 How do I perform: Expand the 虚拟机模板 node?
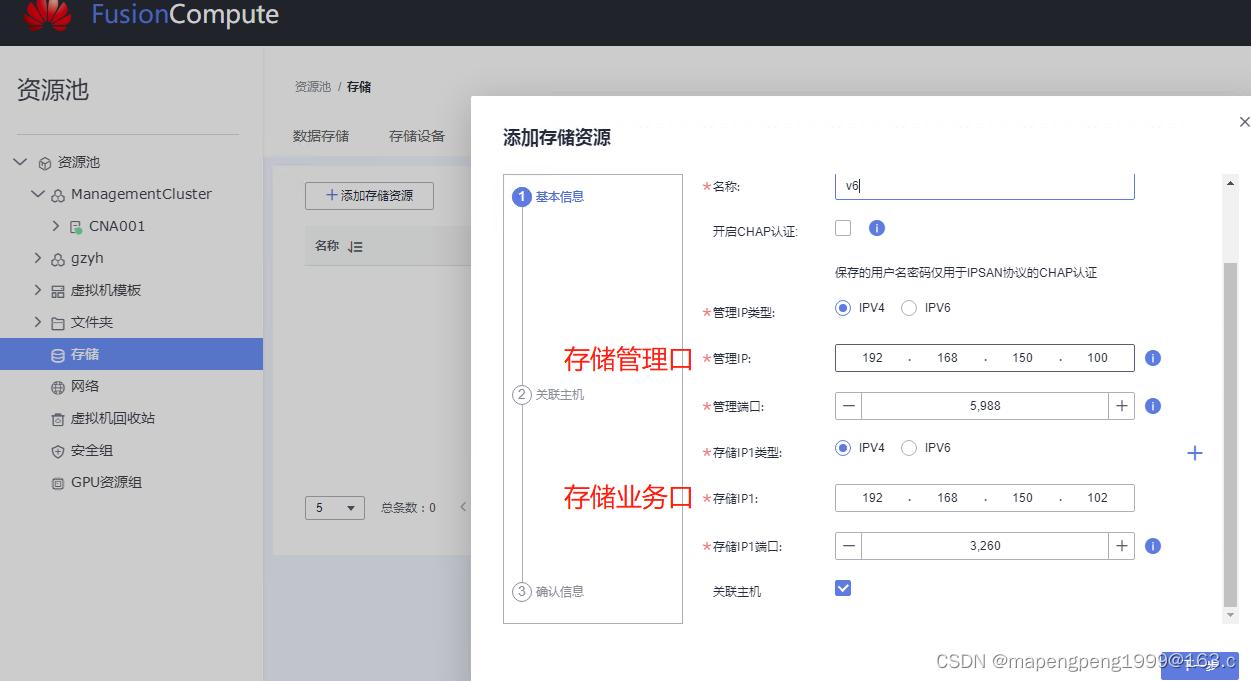point(38,290)
